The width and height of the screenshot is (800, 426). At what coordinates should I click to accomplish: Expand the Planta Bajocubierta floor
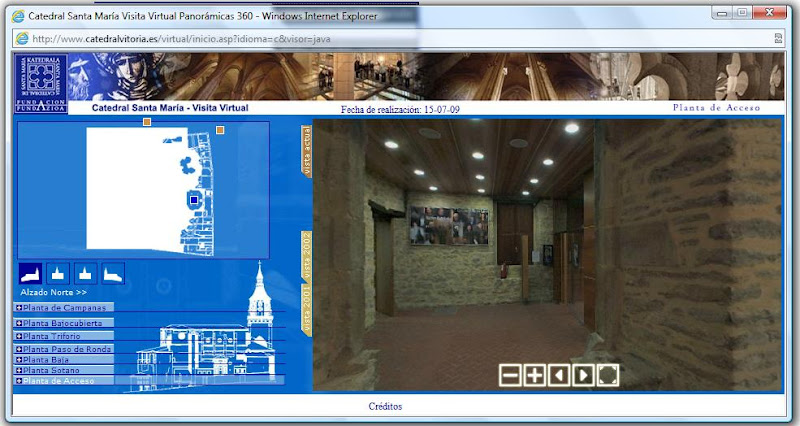point(64,323)
